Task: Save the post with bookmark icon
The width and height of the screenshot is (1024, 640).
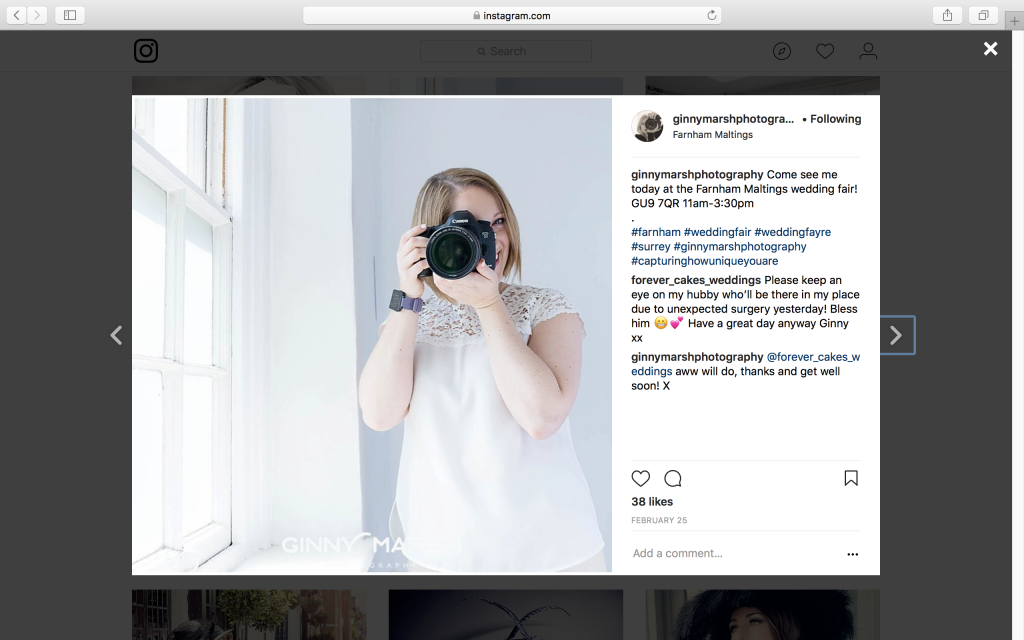Action: tap(851, 478)
